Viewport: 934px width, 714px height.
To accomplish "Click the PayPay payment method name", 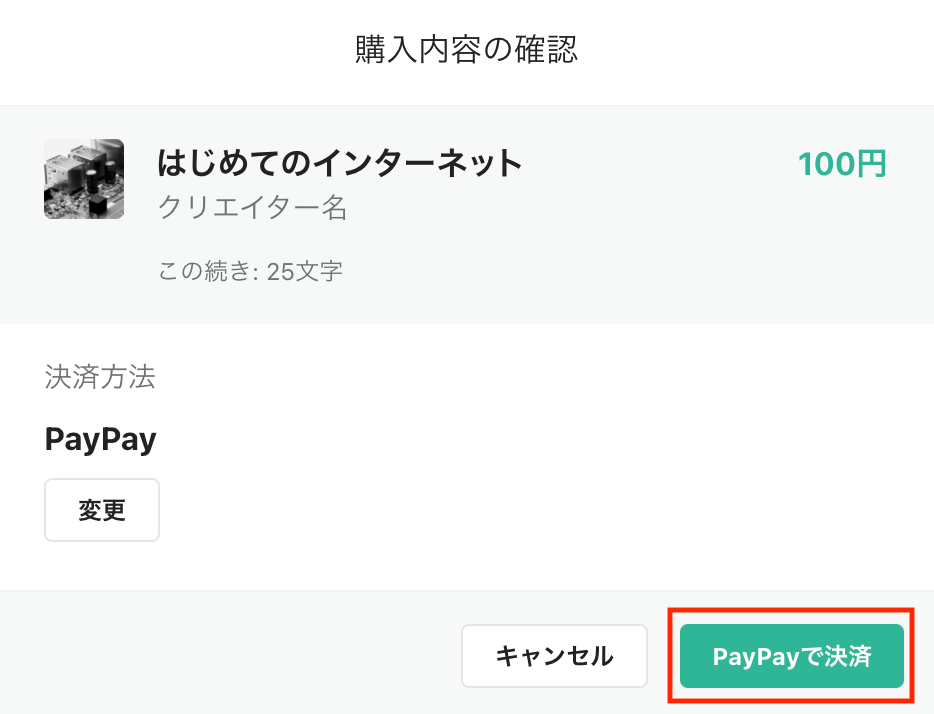I will pos(101,440).
